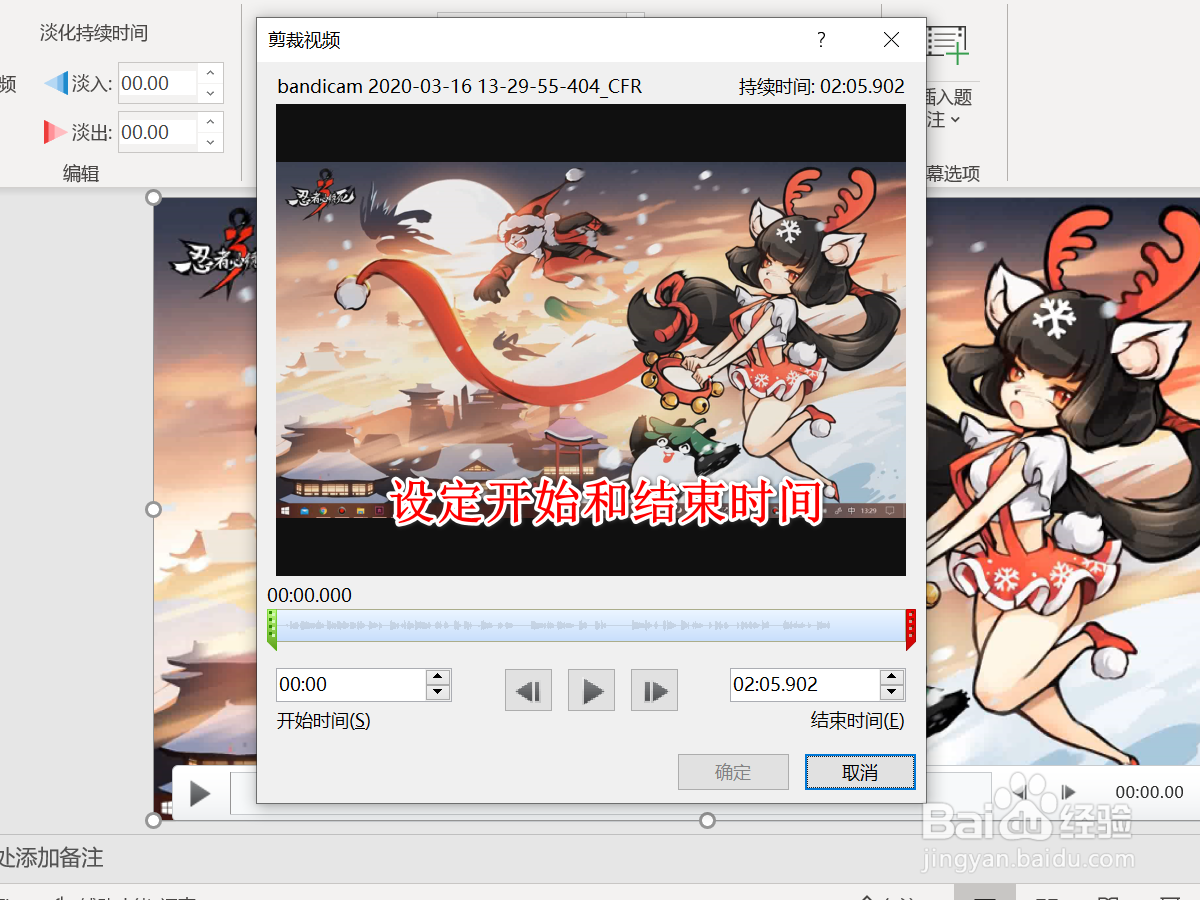
Task: Increase the 淡入 fade-in duration
Action: (210, 73)
